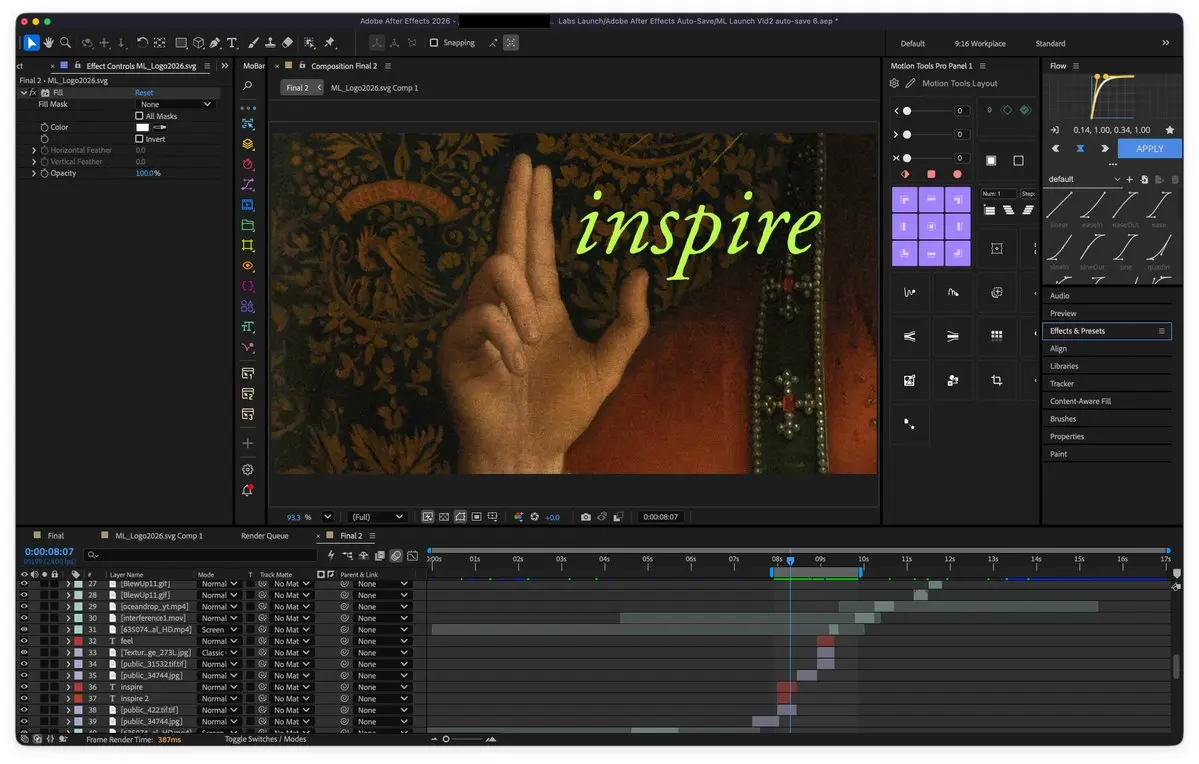This screenshot has height=764, width=1199.
Task: Select the Zoom magnifier tool
Action: [66, 43]
